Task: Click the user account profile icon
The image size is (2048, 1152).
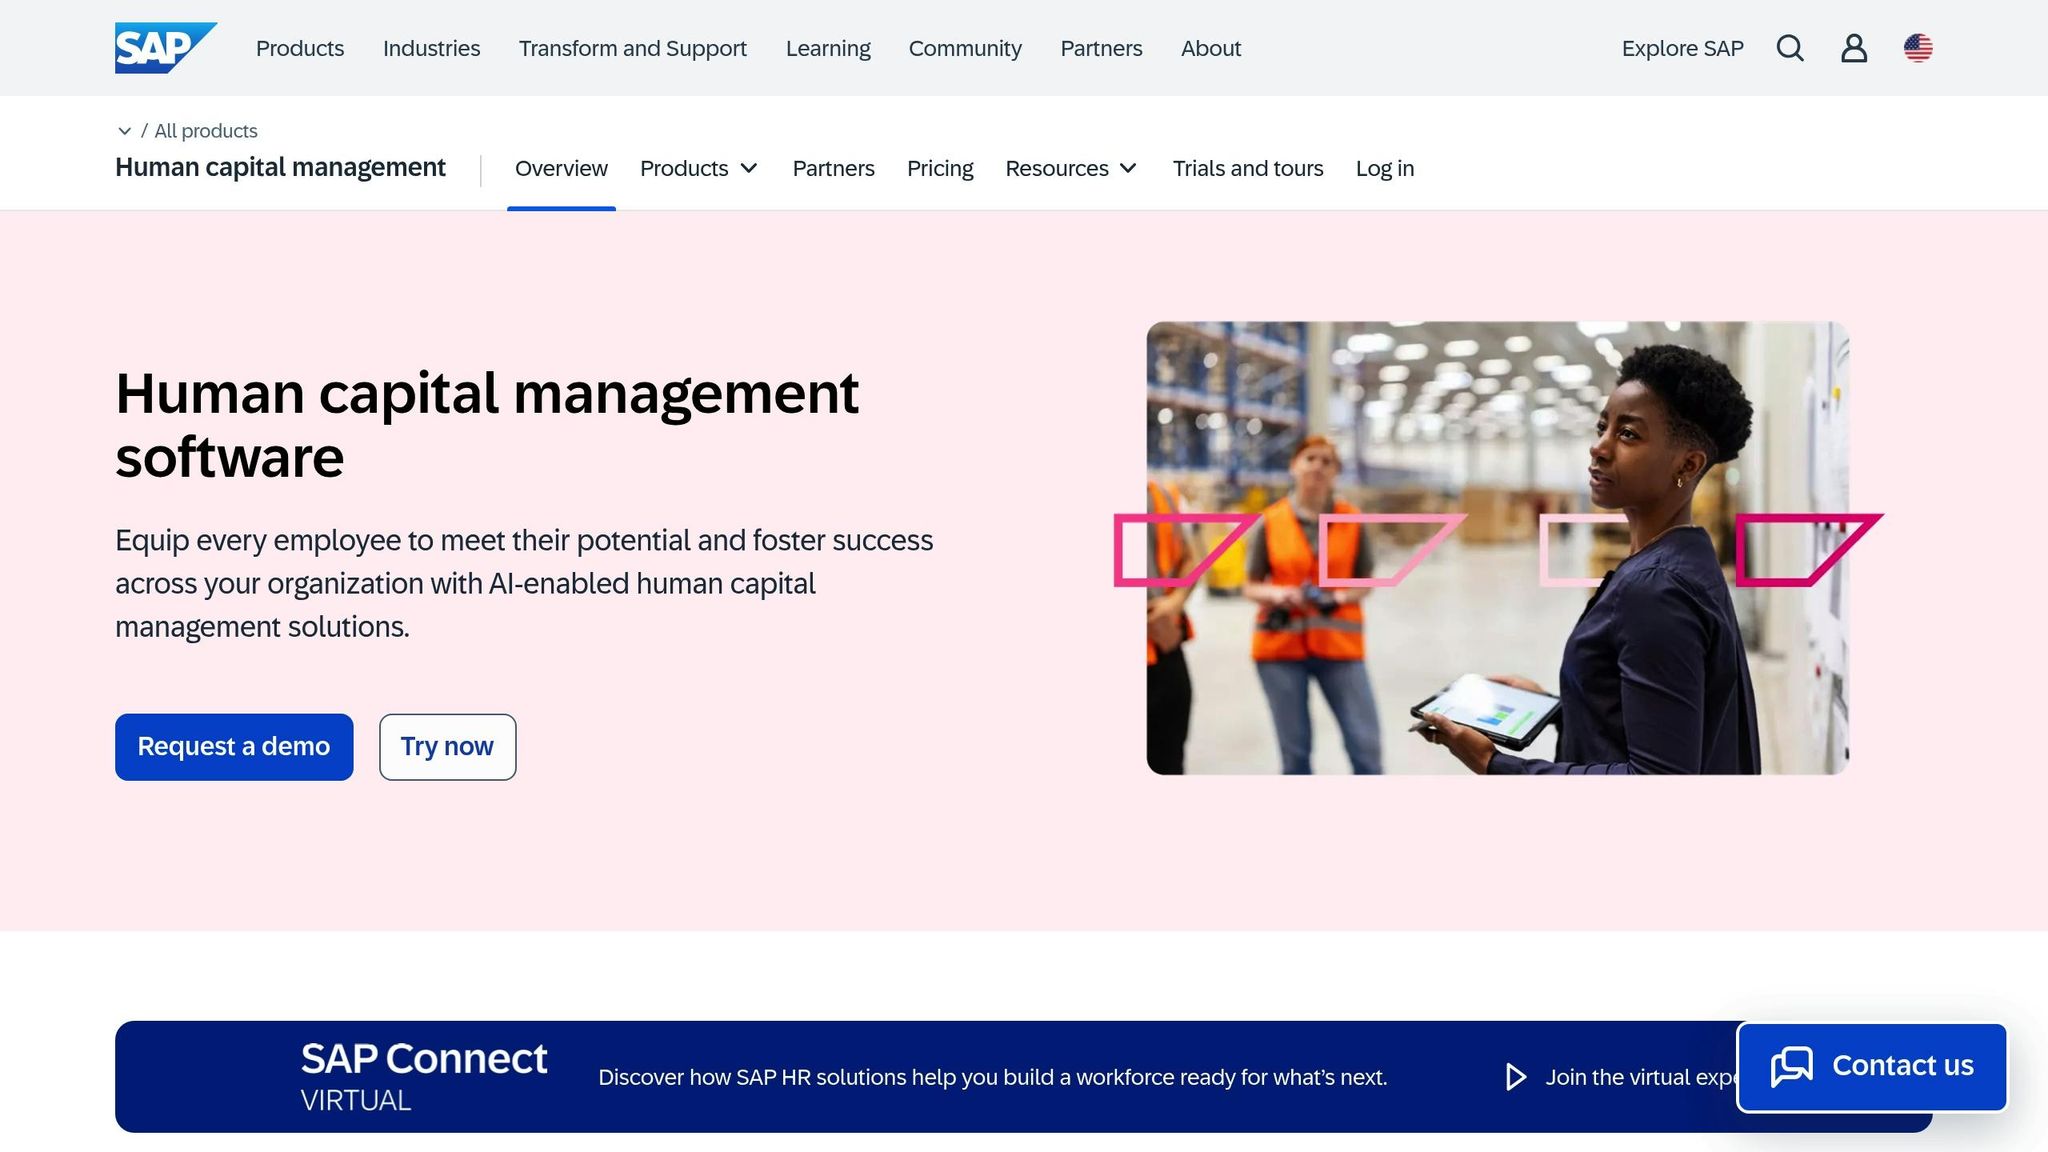Action: [x=1854, y=48]
